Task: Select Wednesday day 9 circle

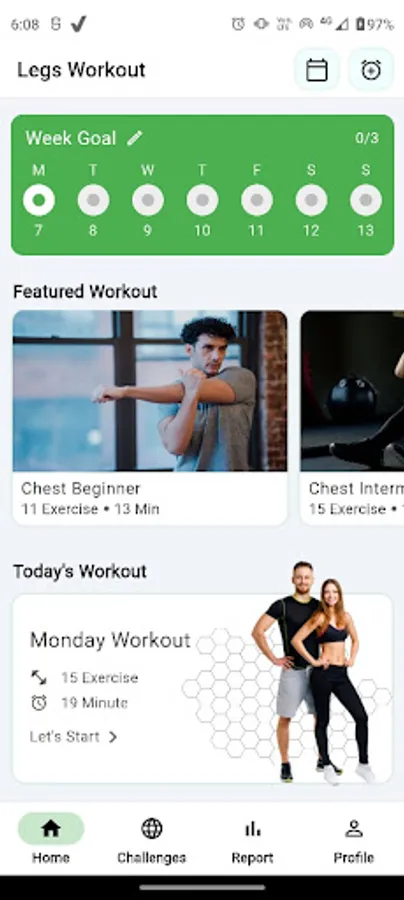Action: [147, 200]
